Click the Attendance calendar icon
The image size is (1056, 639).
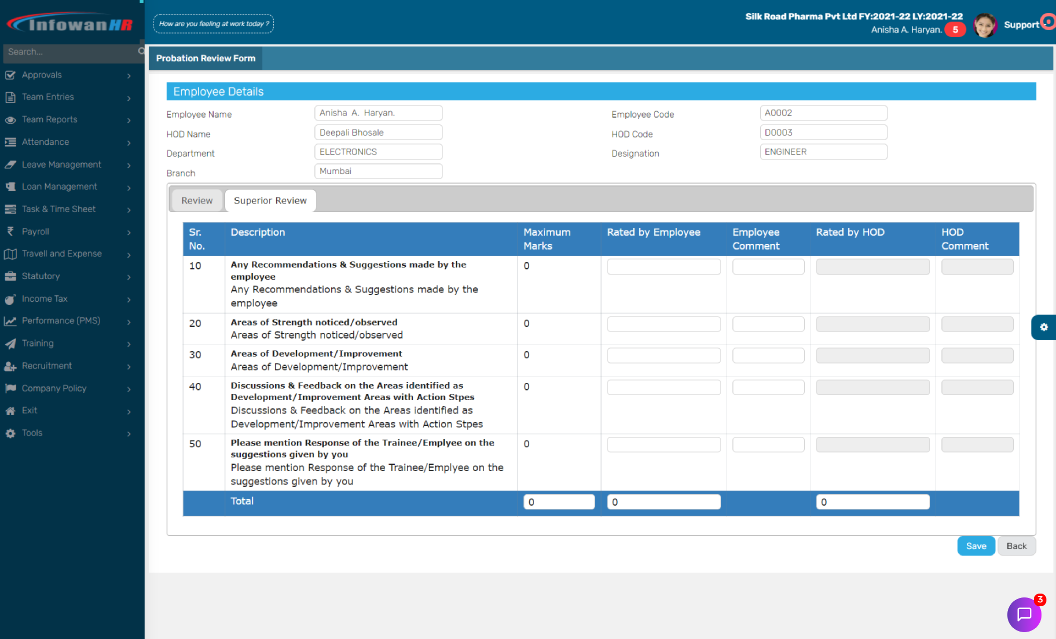[x=10, y=142]
